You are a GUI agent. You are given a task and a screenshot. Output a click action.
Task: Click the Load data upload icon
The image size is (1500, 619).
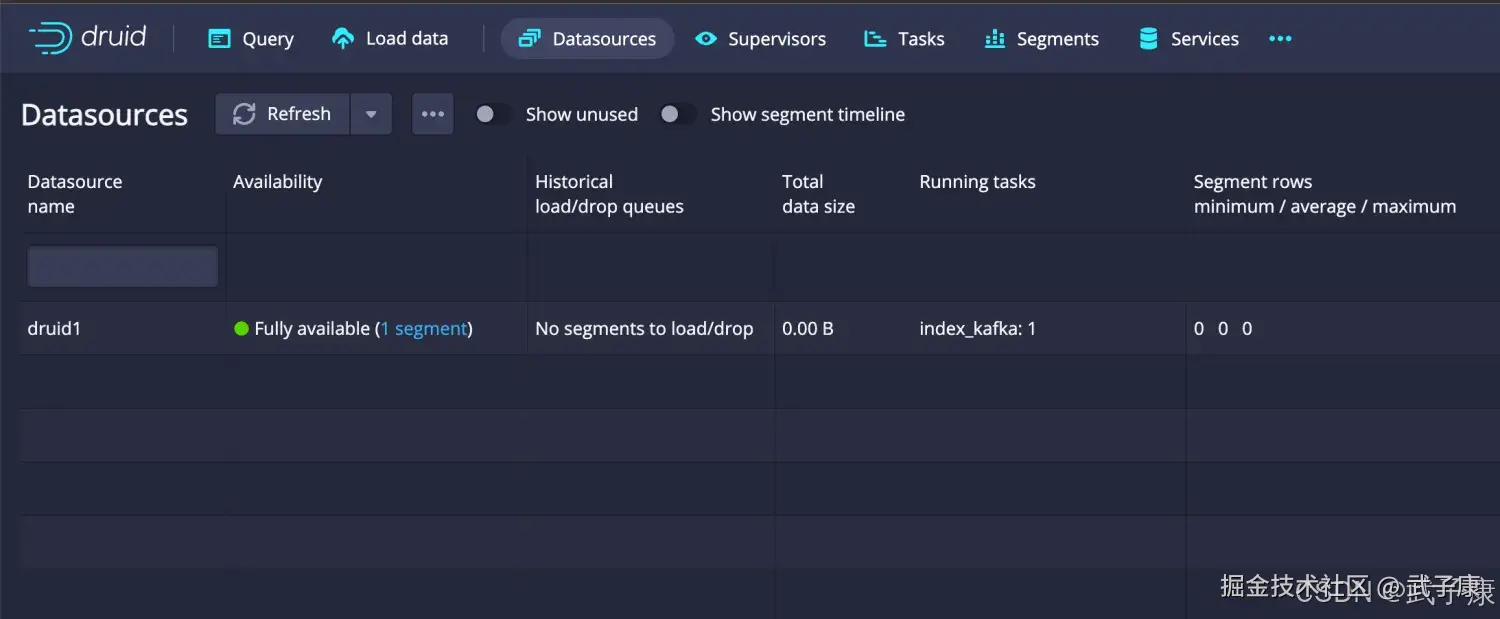click(x=343, y=39)
